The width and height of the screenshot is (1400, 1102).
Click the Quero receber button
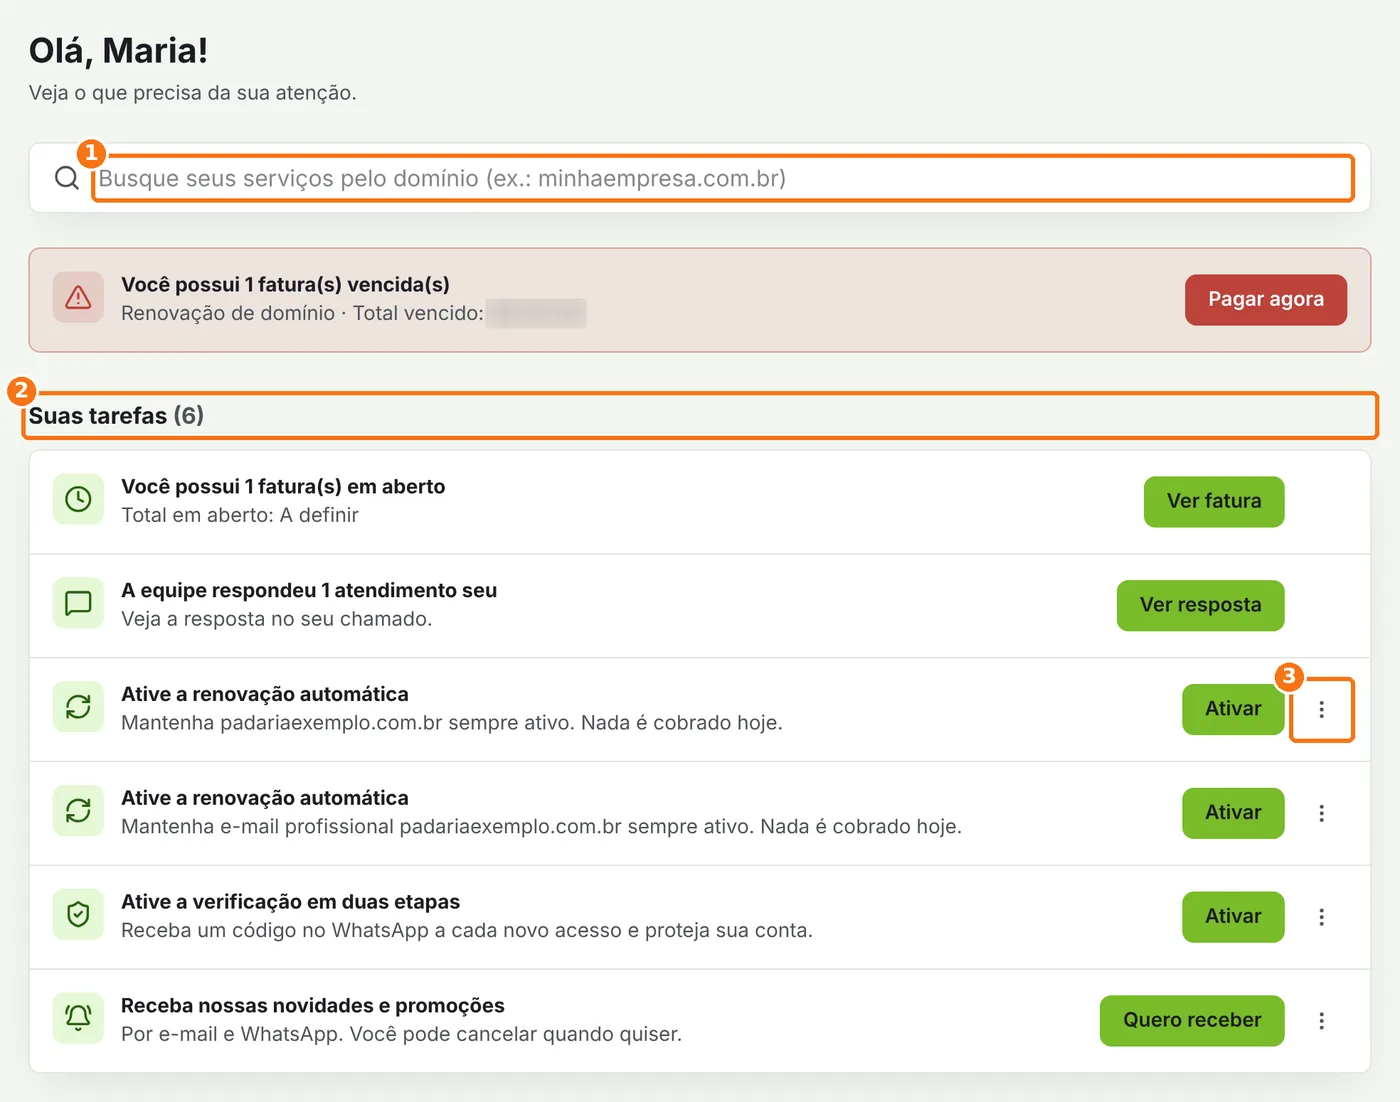1192,1021
